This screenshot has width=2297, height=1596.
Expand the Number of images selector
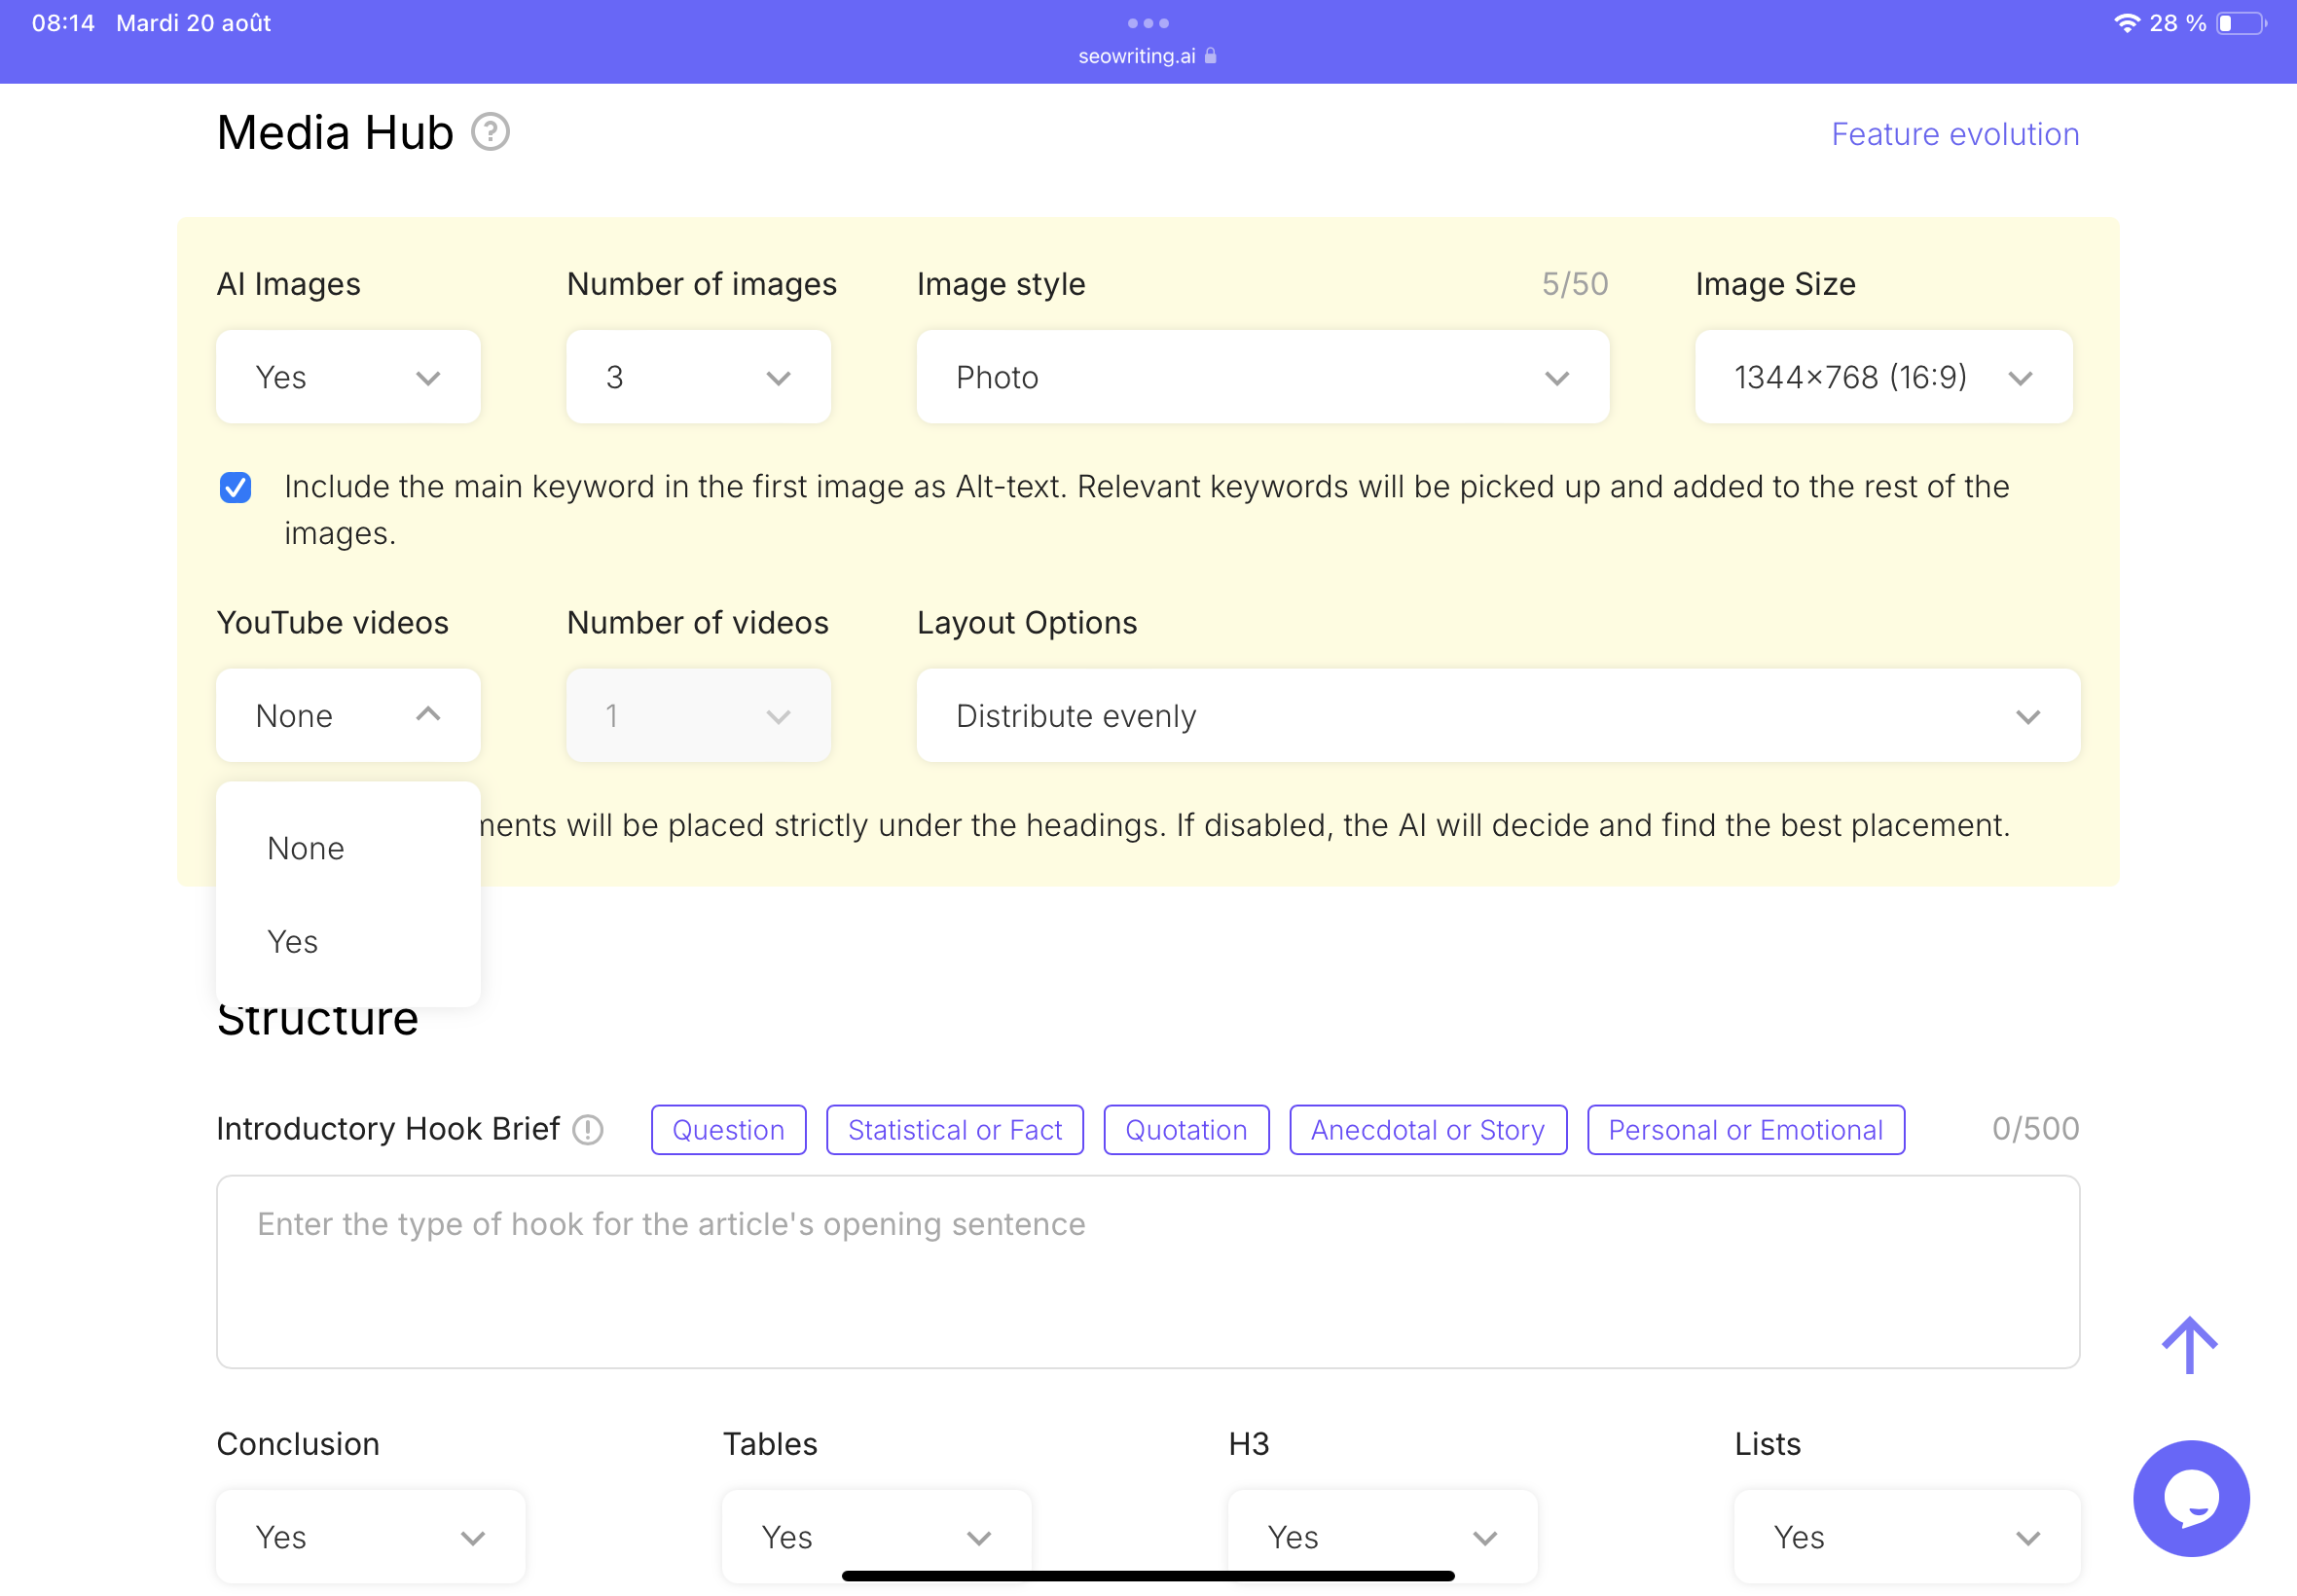[x=700, y=375]
